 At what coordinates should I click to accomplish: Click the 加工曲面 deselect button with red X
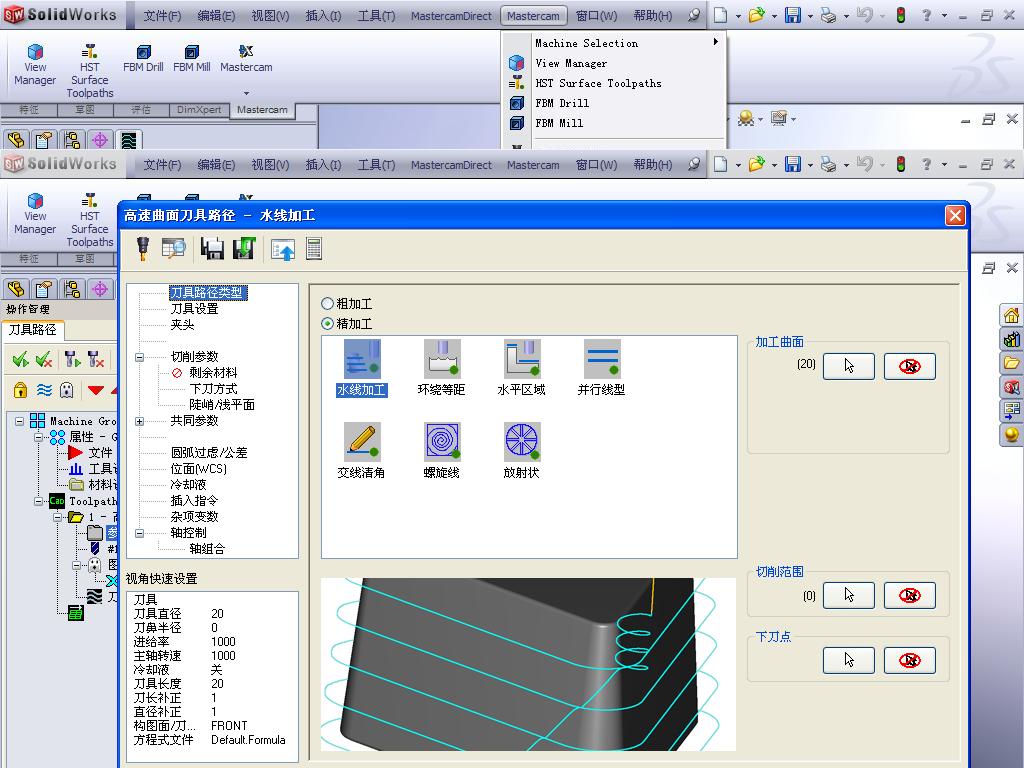coord(910,366)
